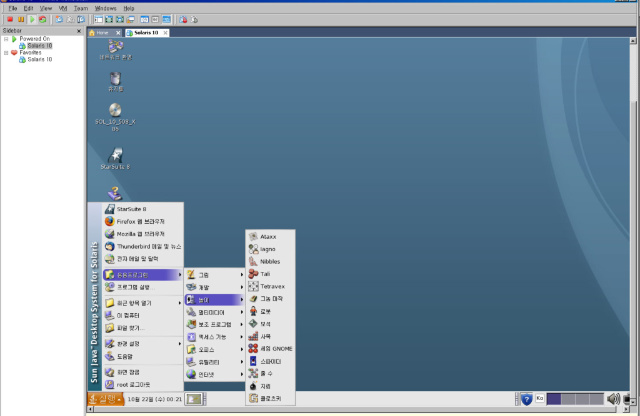The image size is (640, 416).
Task: Expand the 개발 submenu
Action: (x=215, y=287)
